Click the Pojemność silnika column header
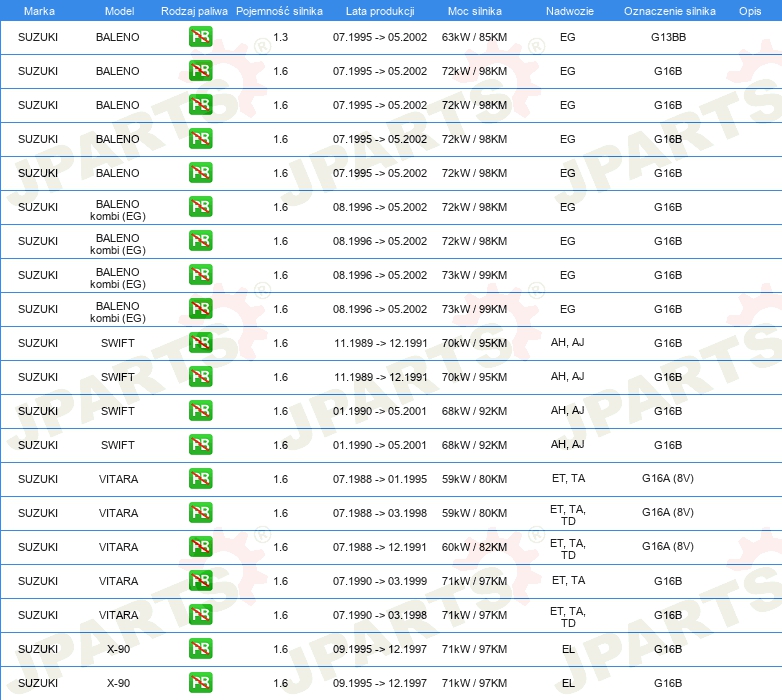This screenshot has width=782, height=700. pyautogui.click(x=279, y=11)
